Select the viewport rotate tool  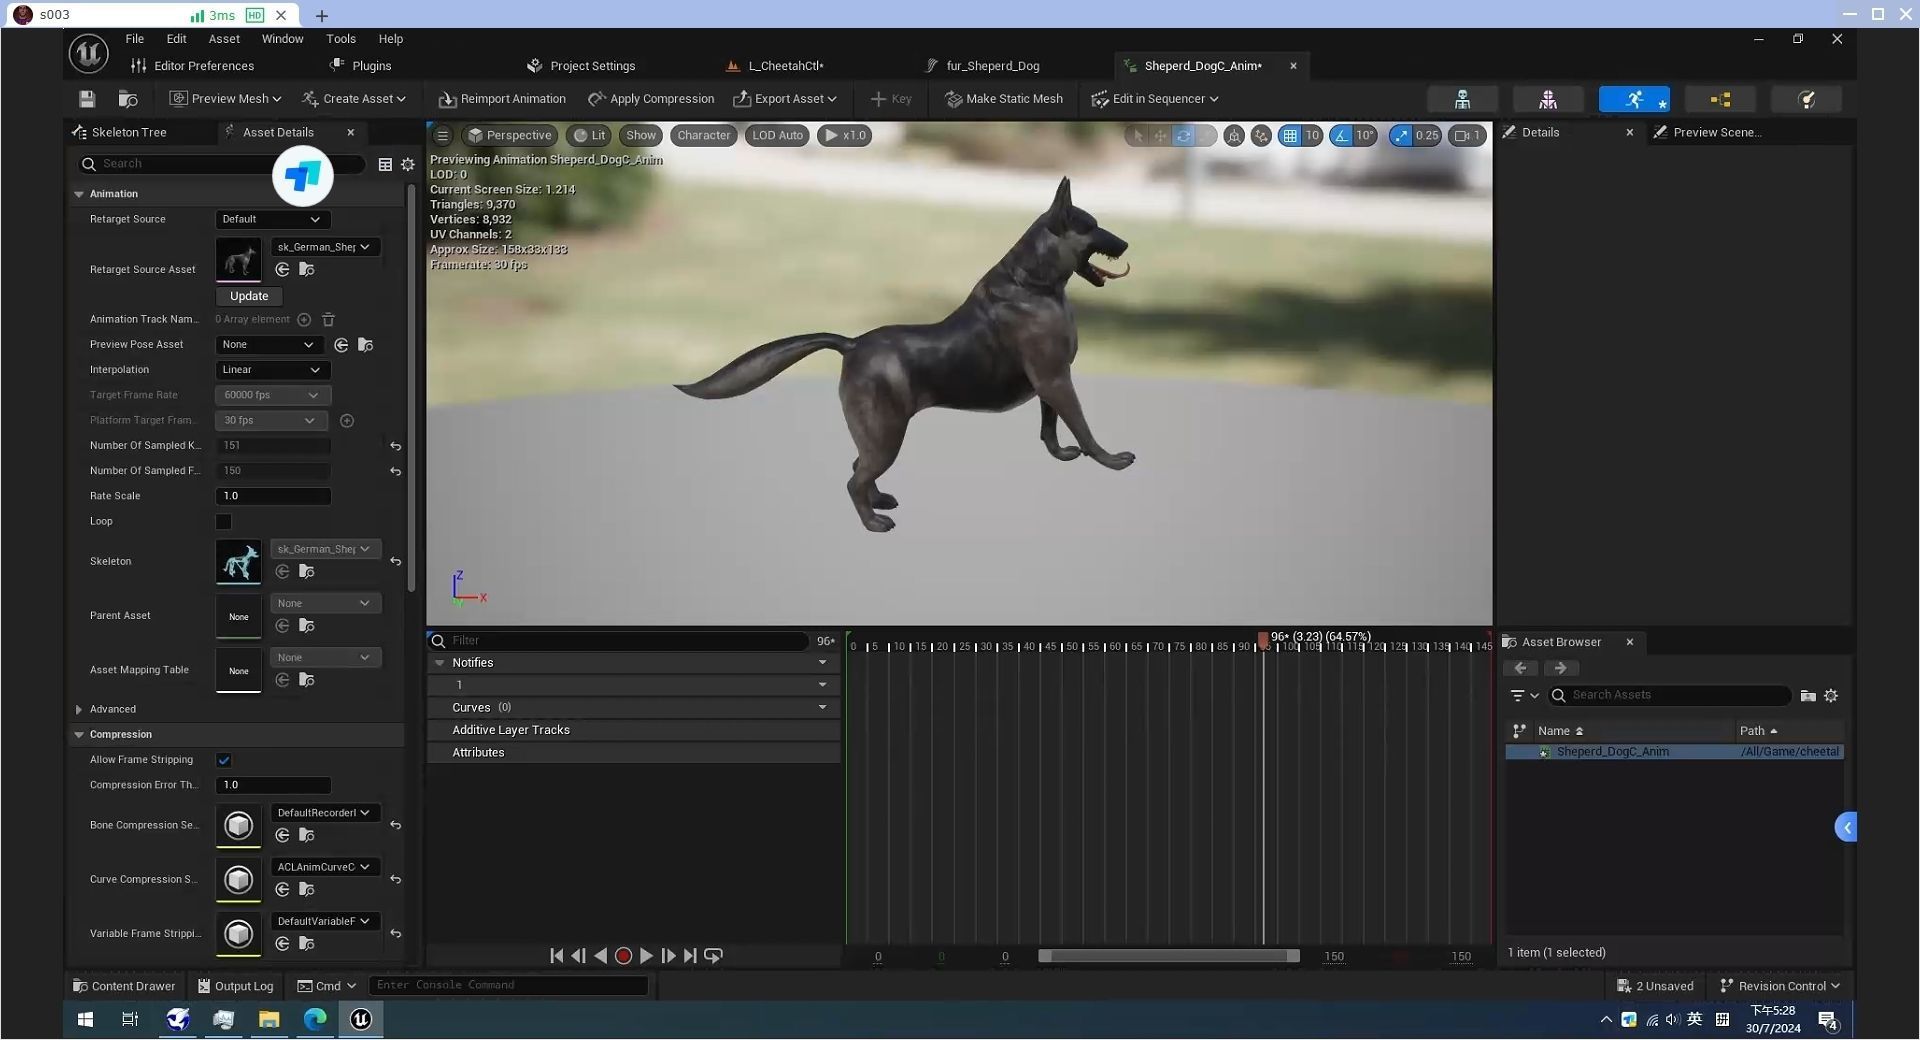[1183, 135]
